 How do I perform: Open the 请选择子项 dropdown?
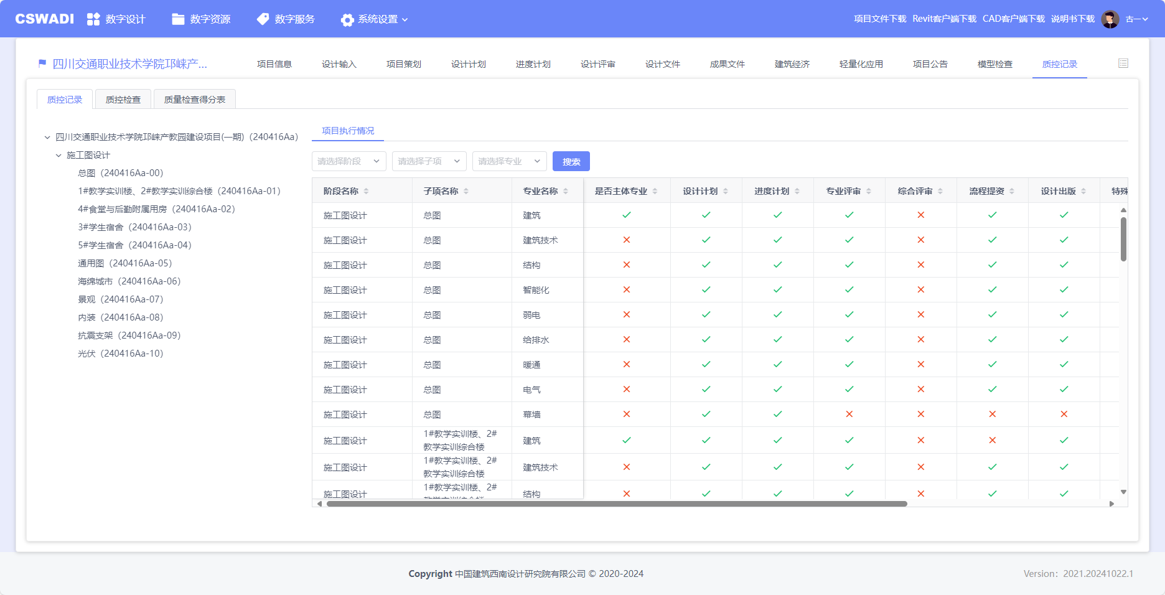pos(428,161)
